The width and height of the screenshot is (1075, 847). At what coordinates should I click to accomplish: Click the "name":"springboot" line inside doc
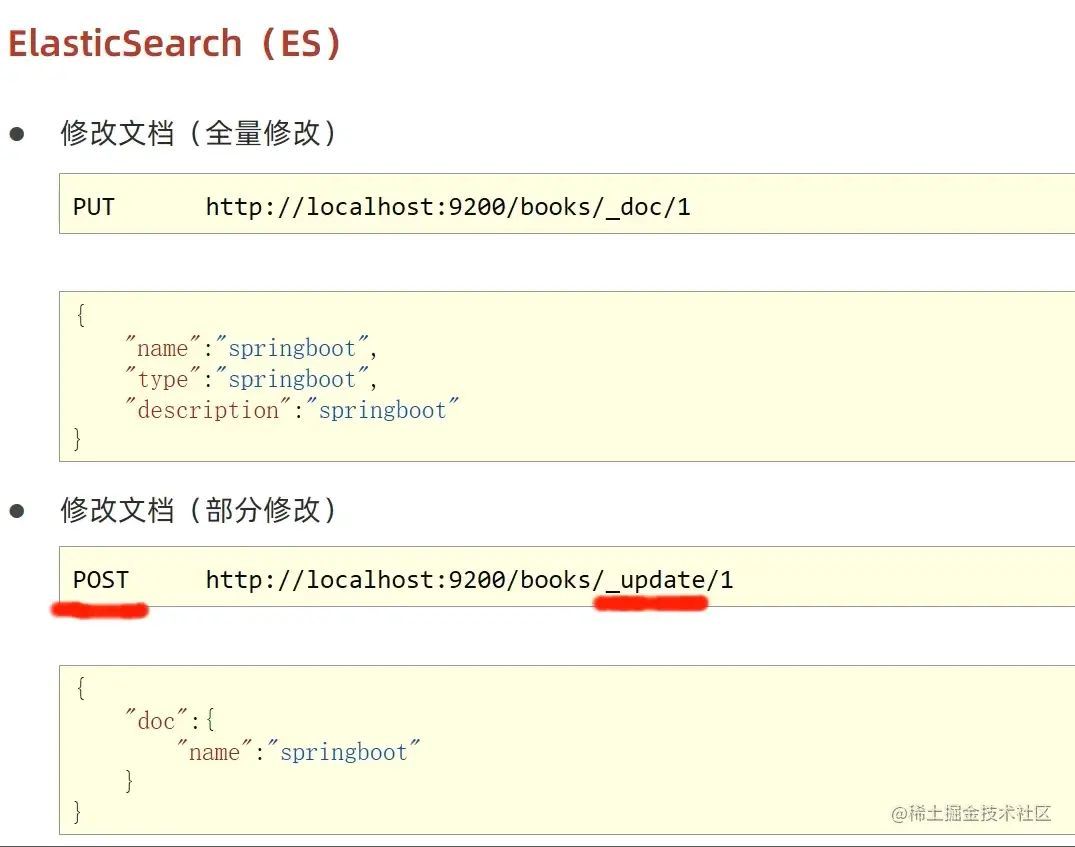point(298,751)
